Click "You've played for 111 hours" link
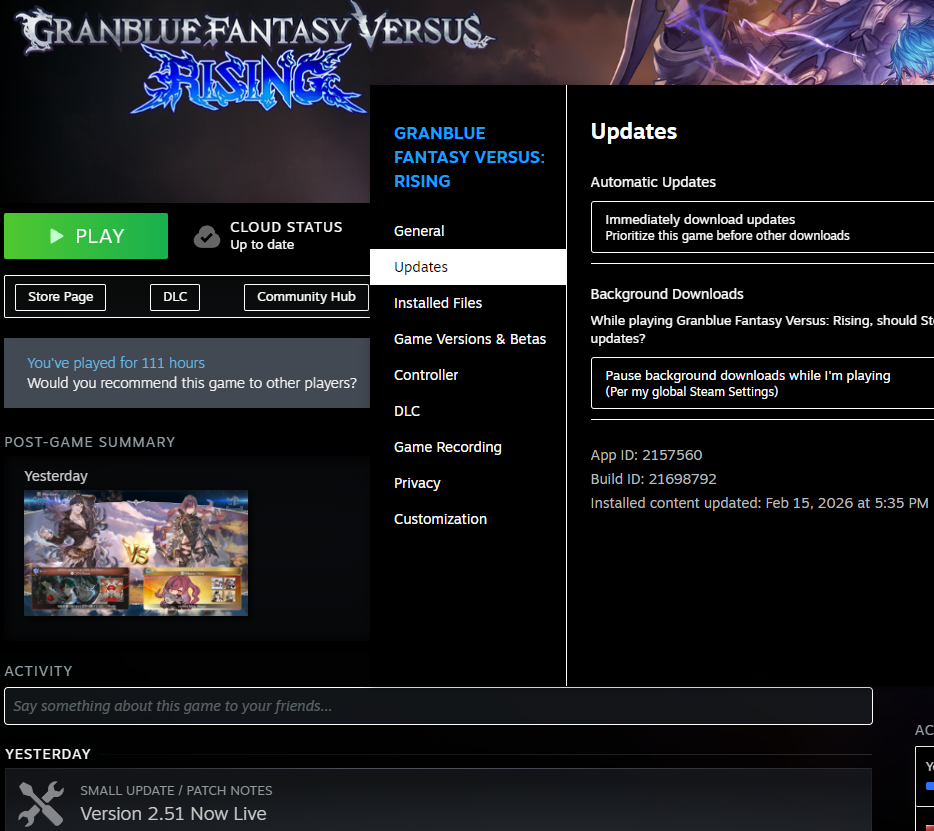This screenshot has height=831, width=934. click(x=116, y=363)
